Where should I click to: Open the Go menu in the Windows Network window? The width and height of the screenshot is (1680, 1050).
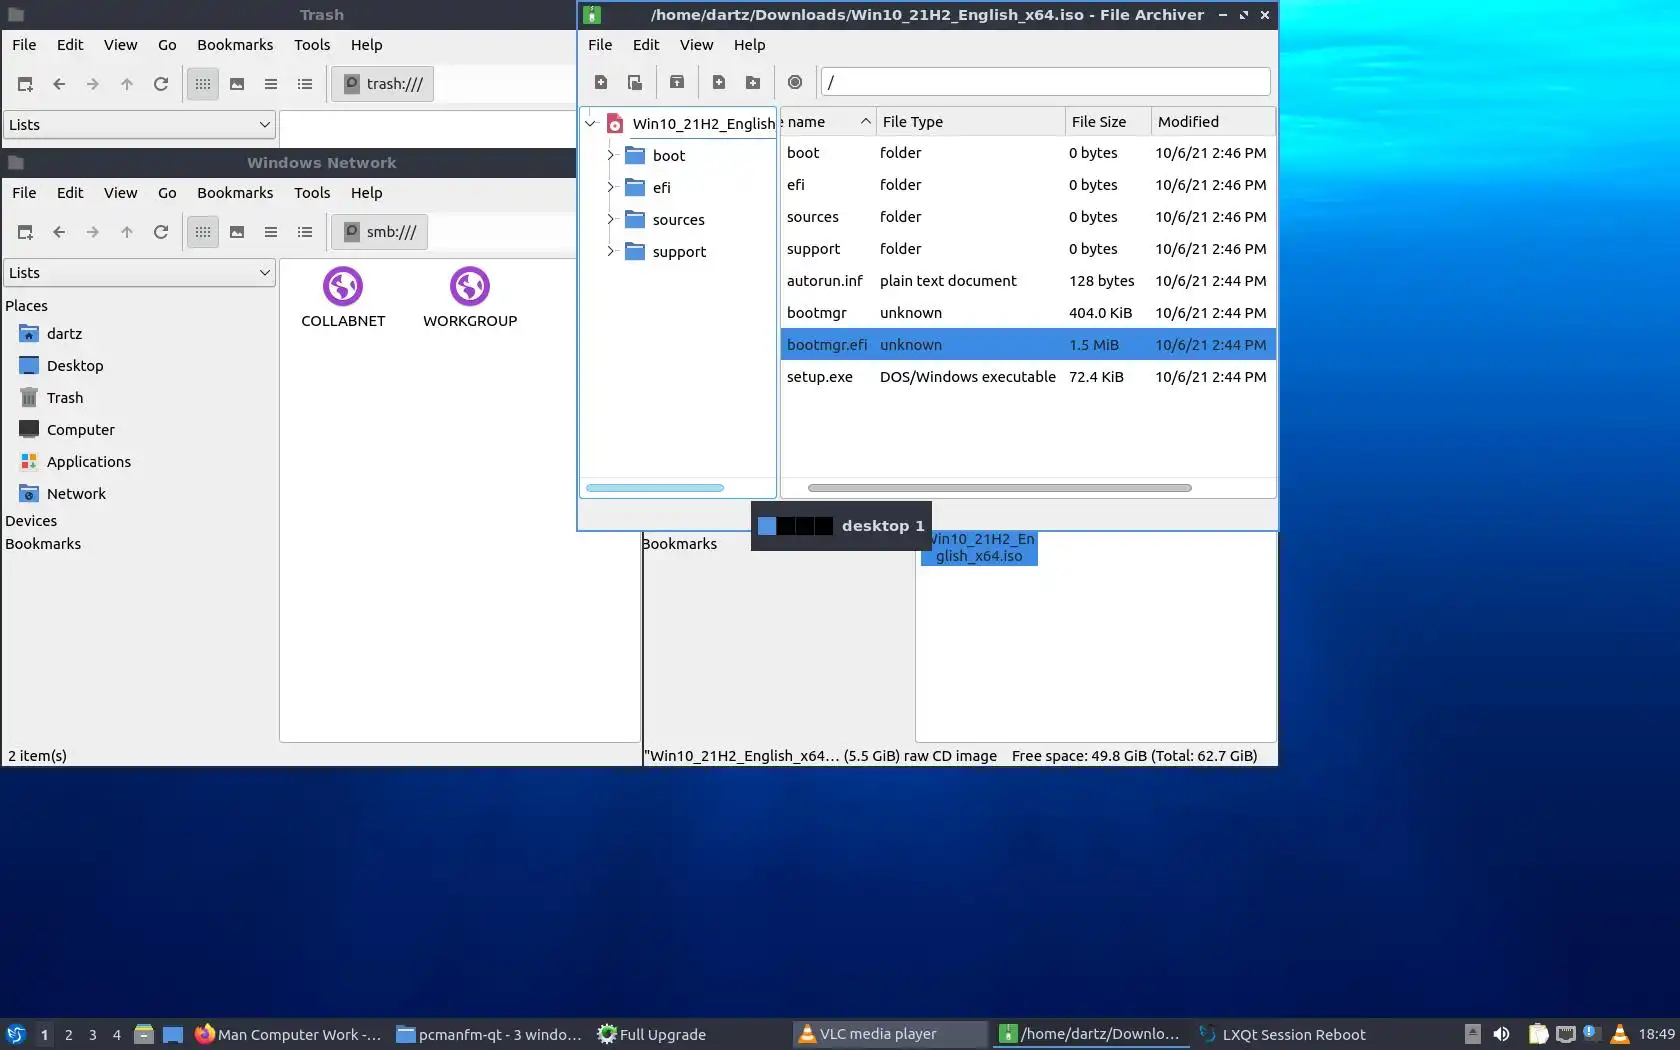[x=167, y=193]
